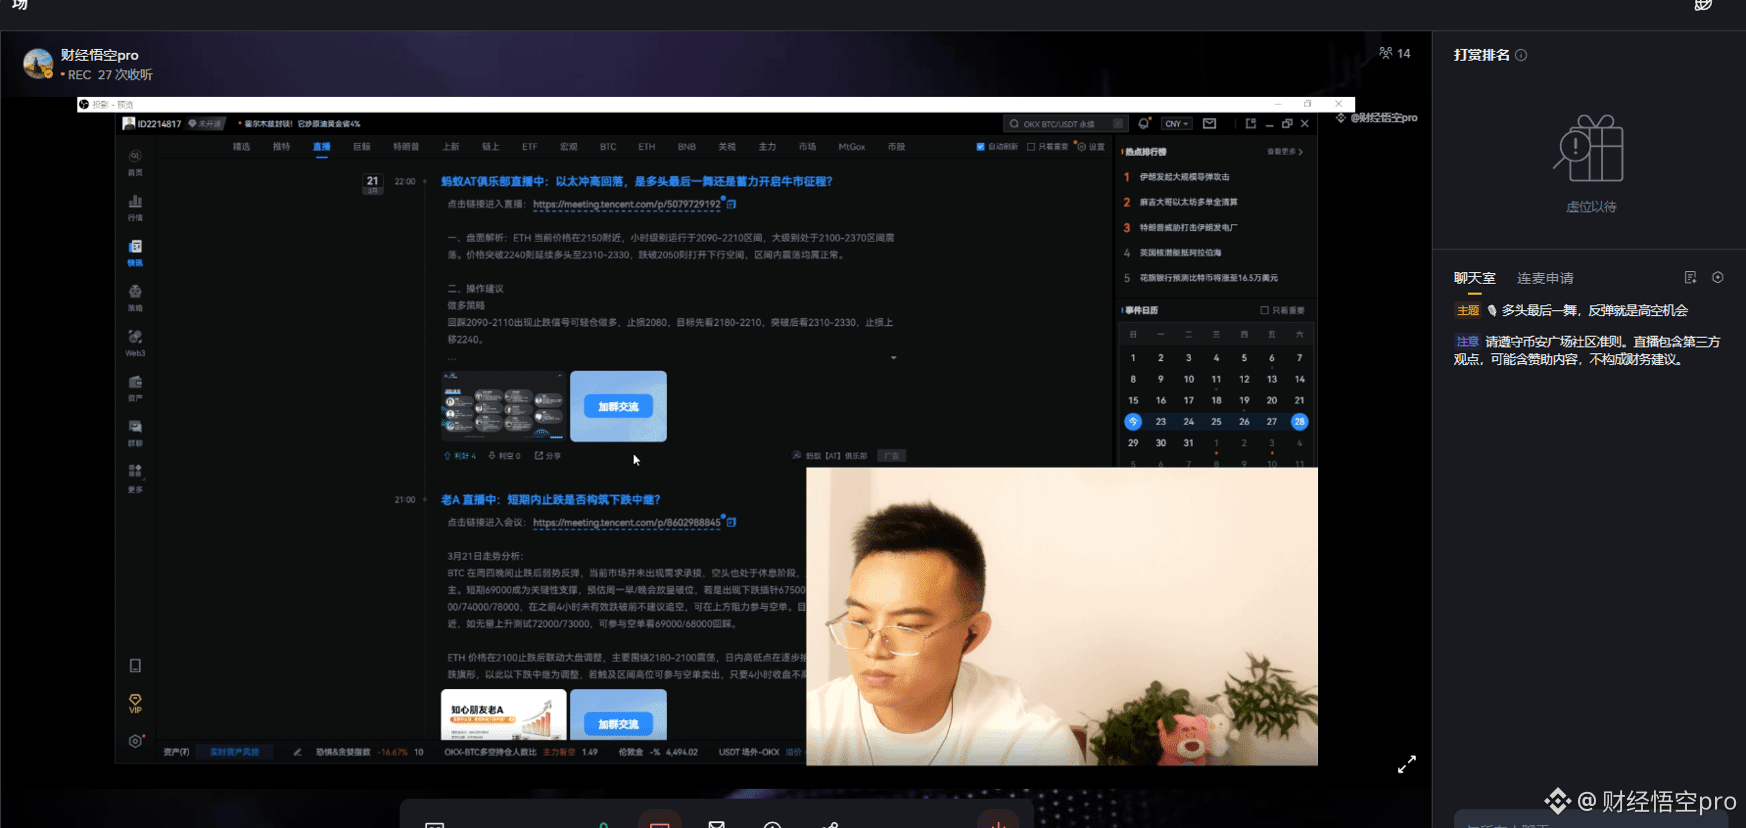Select the 快讯 news icon in sidebar
This screenshot has width=1746, height=828.
(135, 246)
